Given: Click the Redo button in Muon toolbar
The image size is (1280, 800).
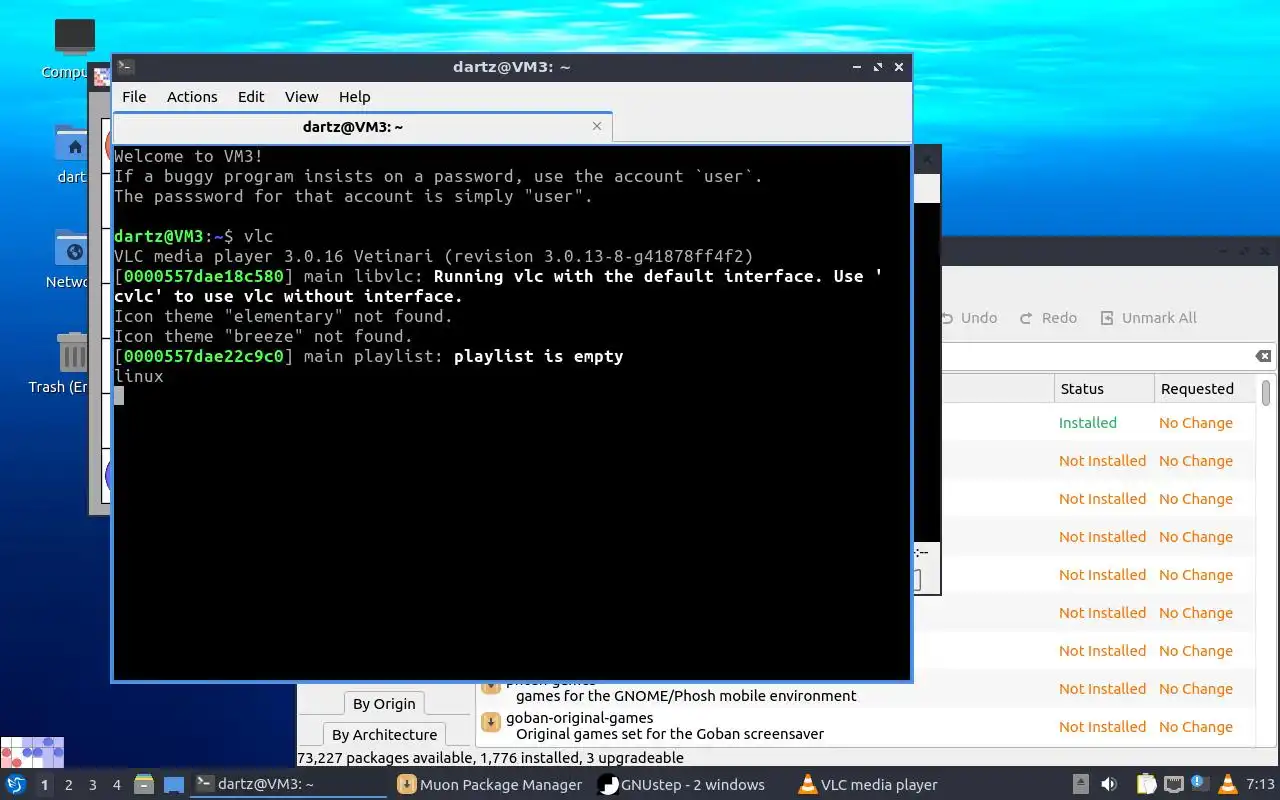Looking at the screenshot, I should (x=1048, y=318).
